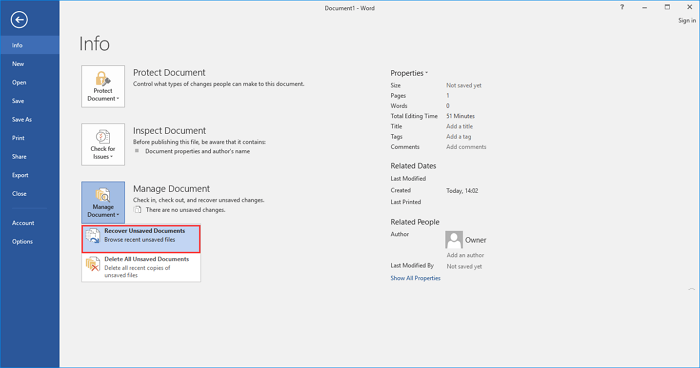Open the Show All Properties link
The width and height of the screenshot is (700, 368).
(415, 278)
